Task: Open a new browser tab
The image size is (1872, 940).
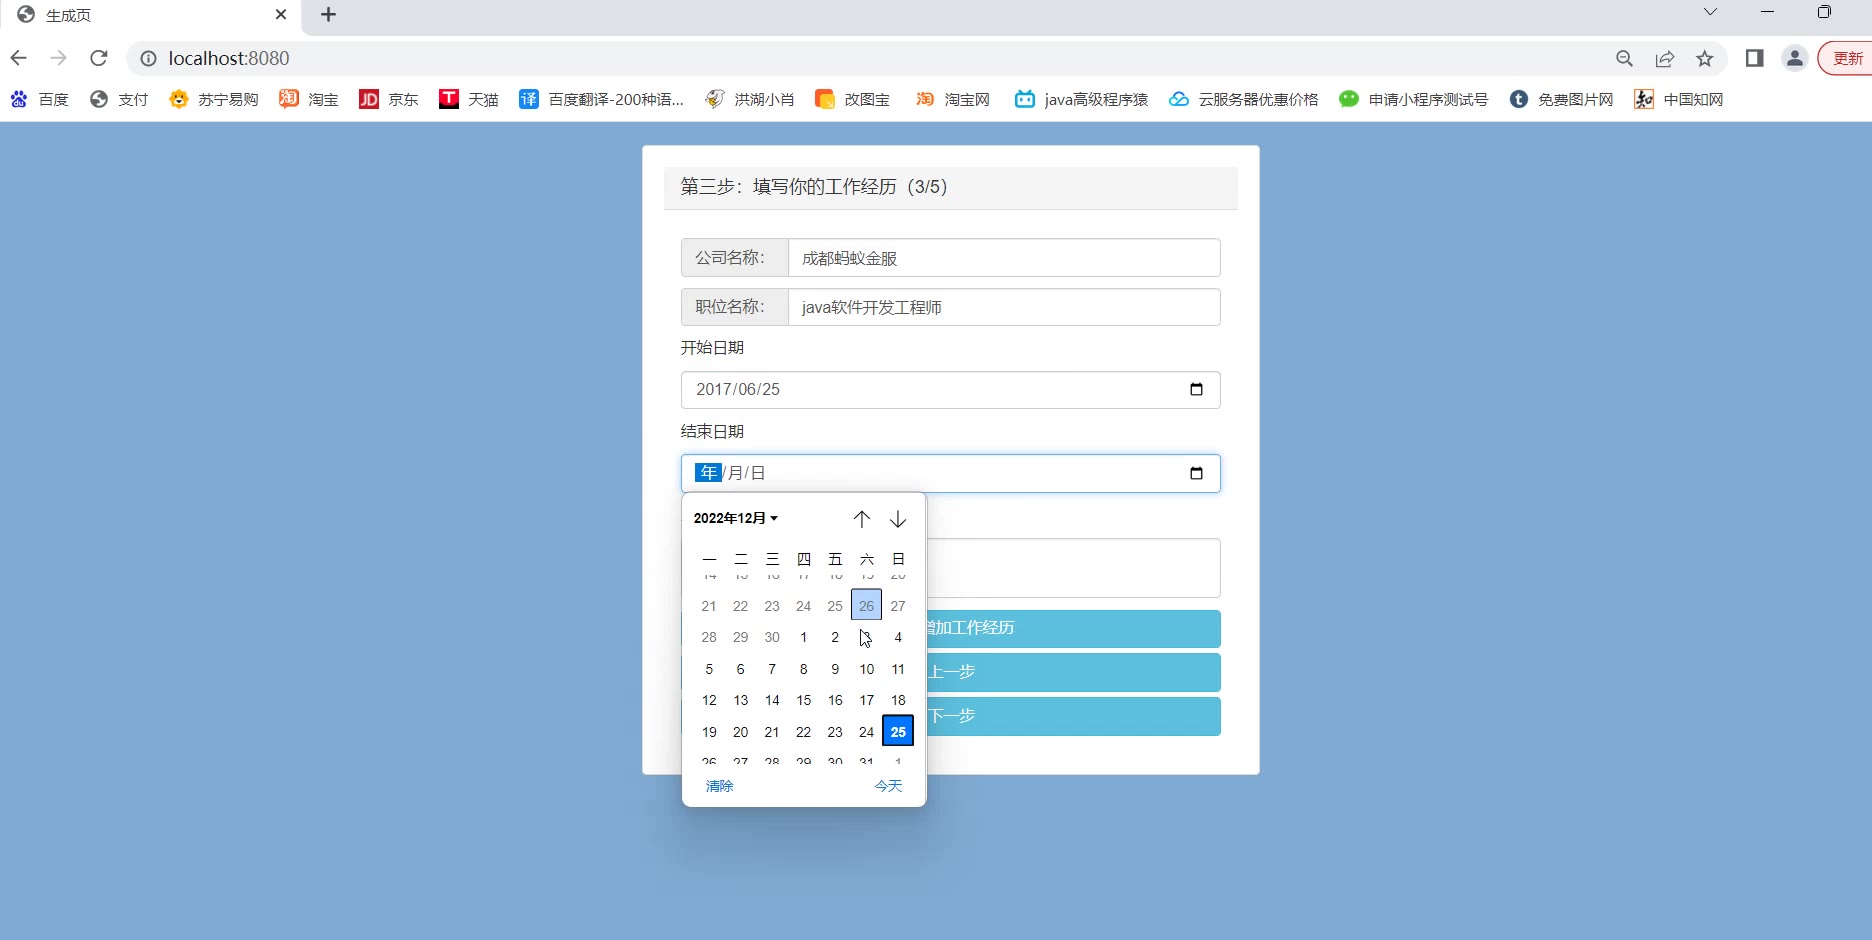Action: (328, 15)
